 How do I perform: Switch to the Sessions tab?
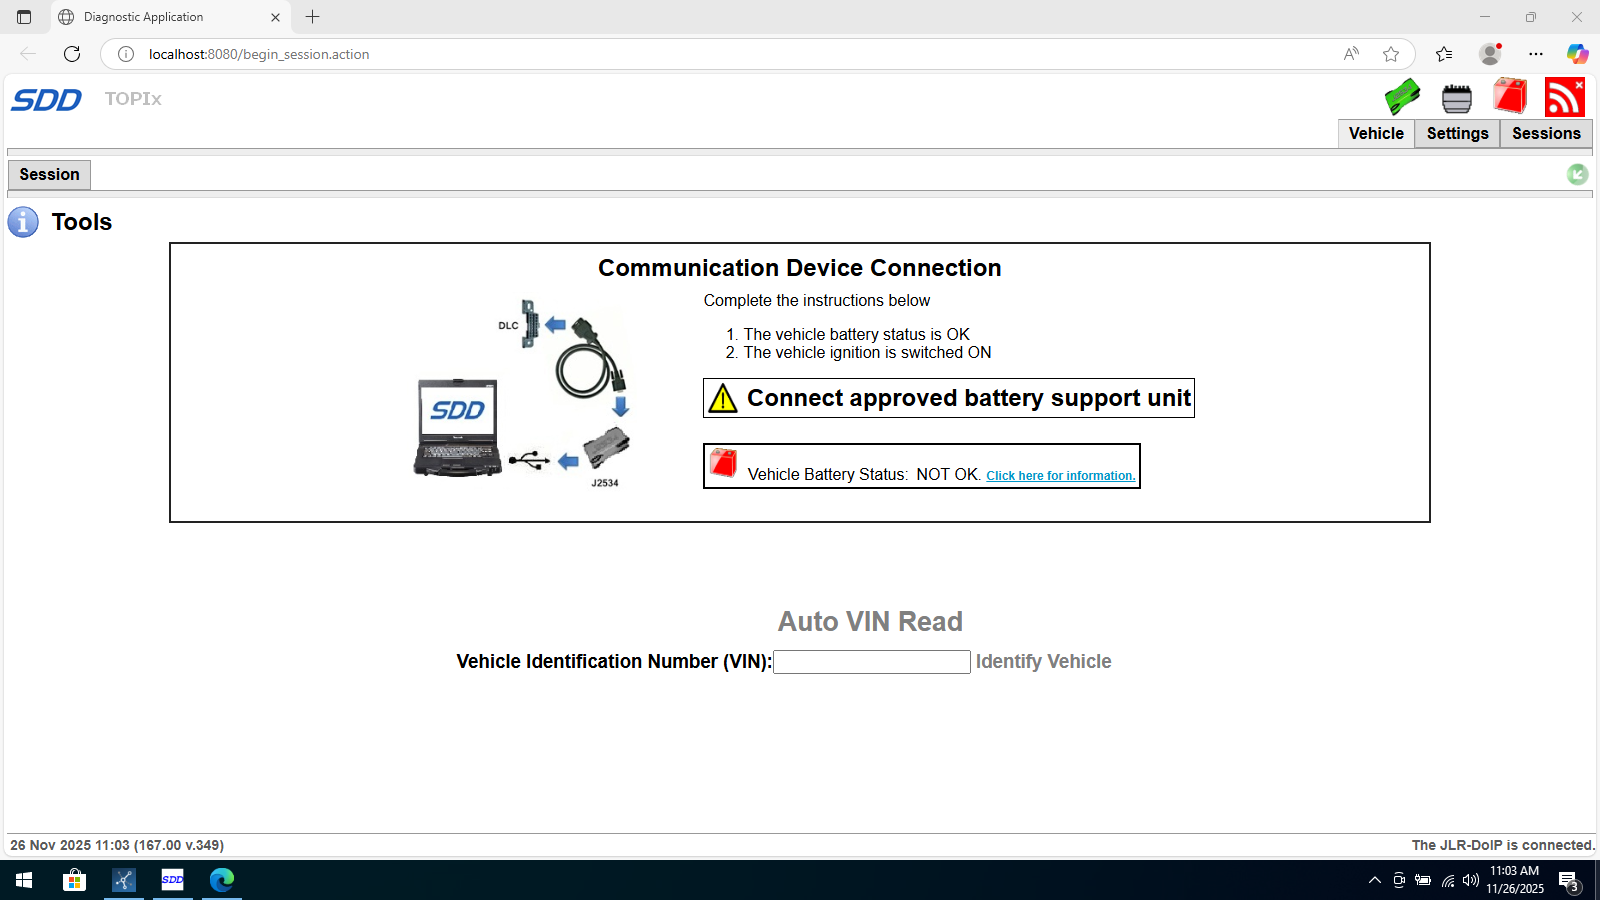click(x=1545, y=133)
